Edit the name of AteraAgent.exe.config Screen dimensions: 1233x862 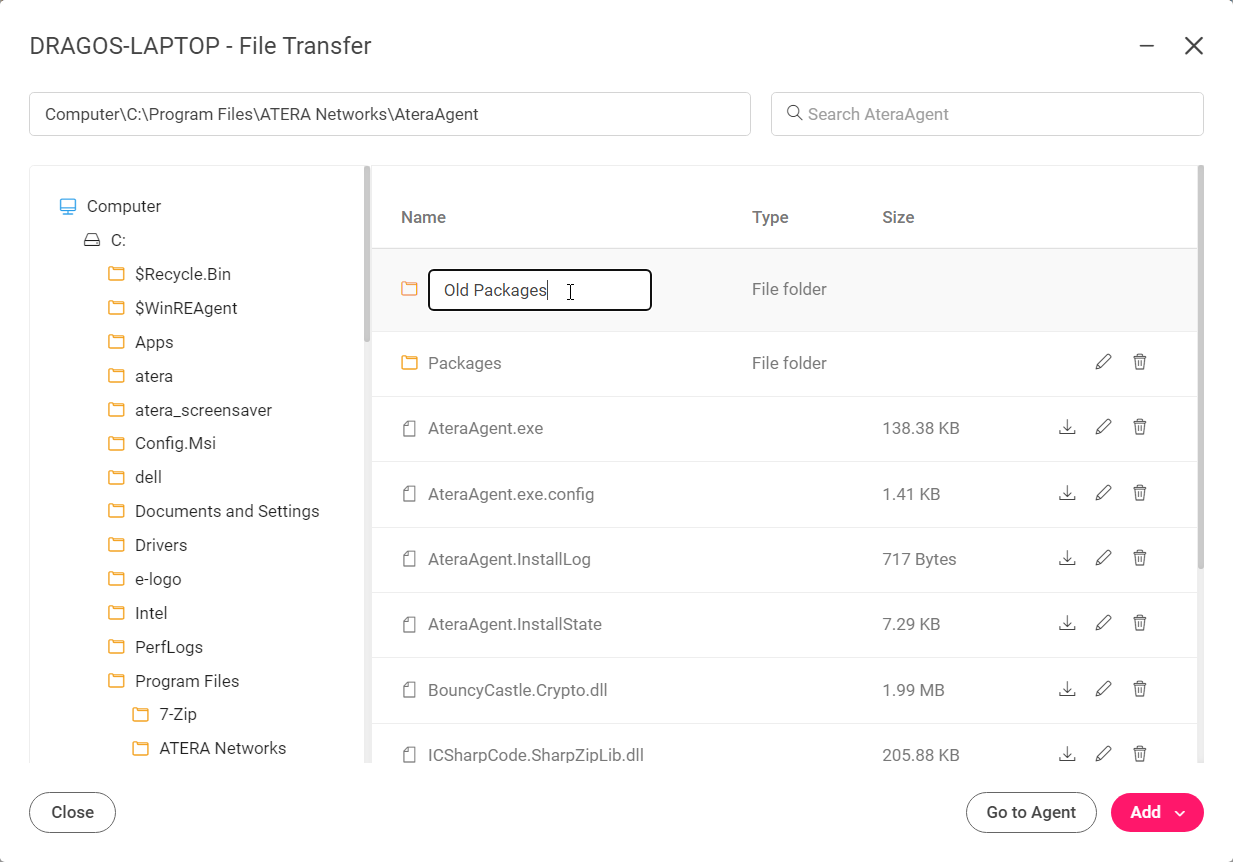(1103, 493)
